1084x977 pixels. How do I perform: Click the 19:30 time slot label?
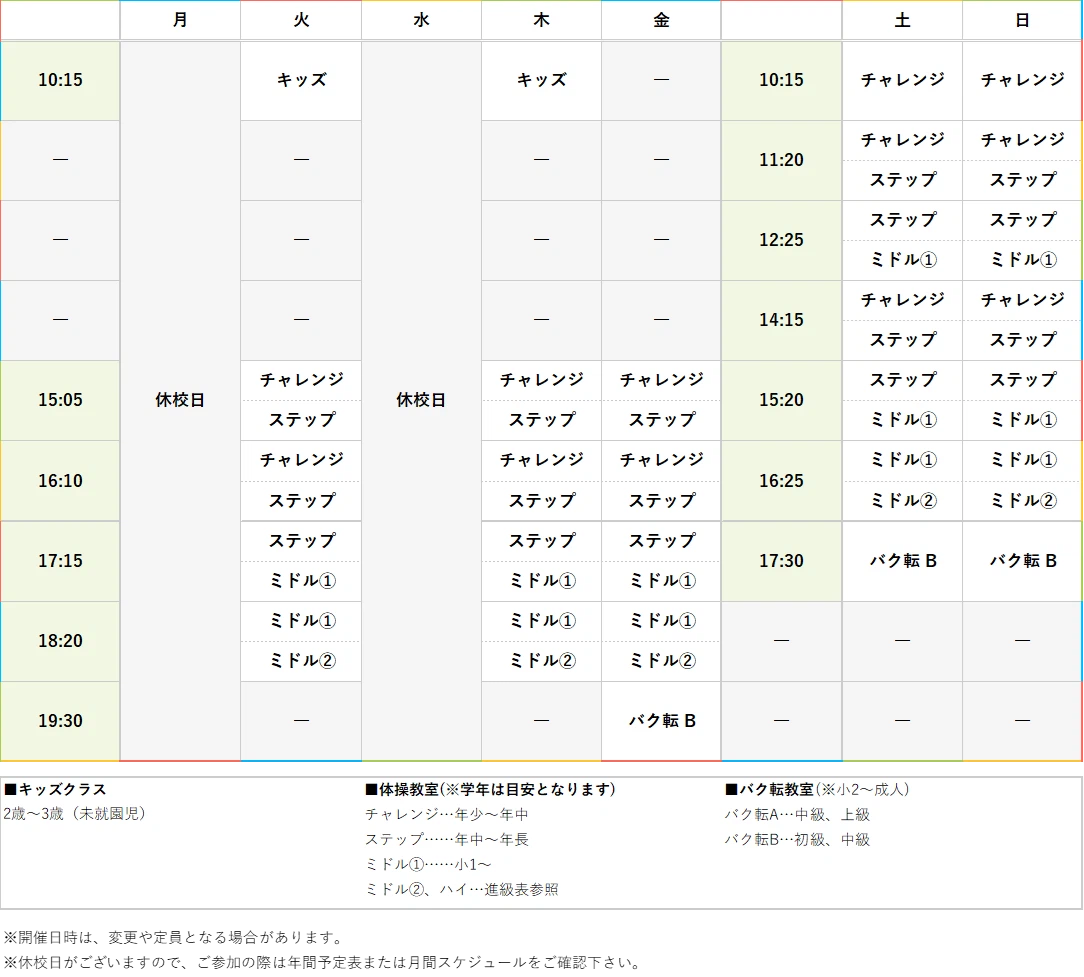(x=60, y=720)
